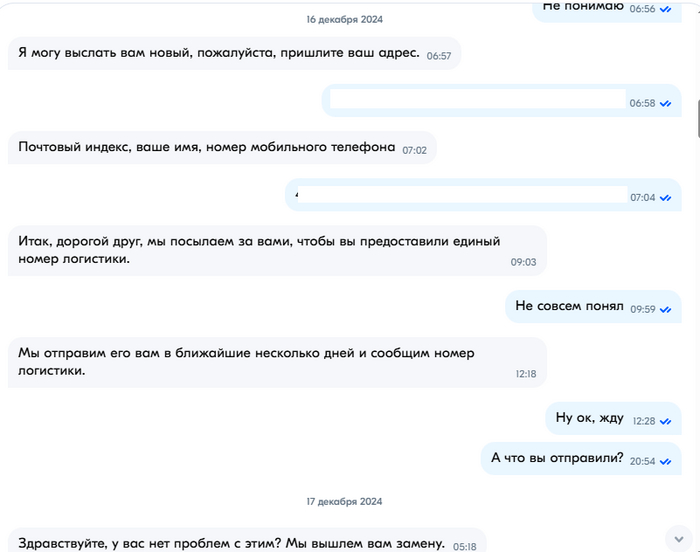Click message asking to send your address

(219, 53)
